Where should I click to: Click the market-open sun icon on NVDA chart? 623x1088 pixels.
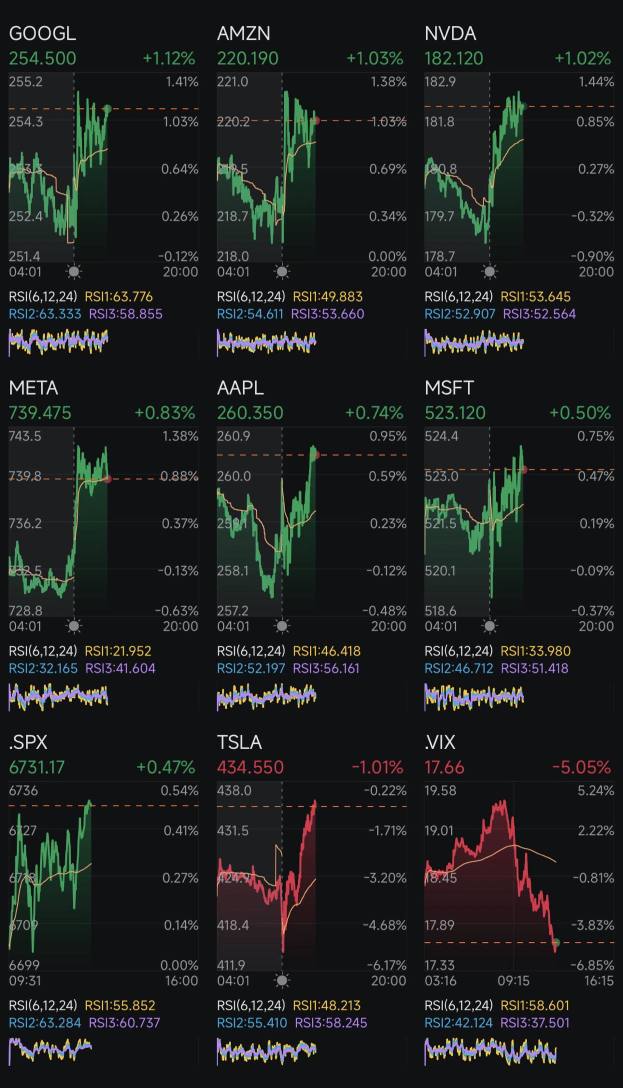pyautogui.click(x=489, y=271)
